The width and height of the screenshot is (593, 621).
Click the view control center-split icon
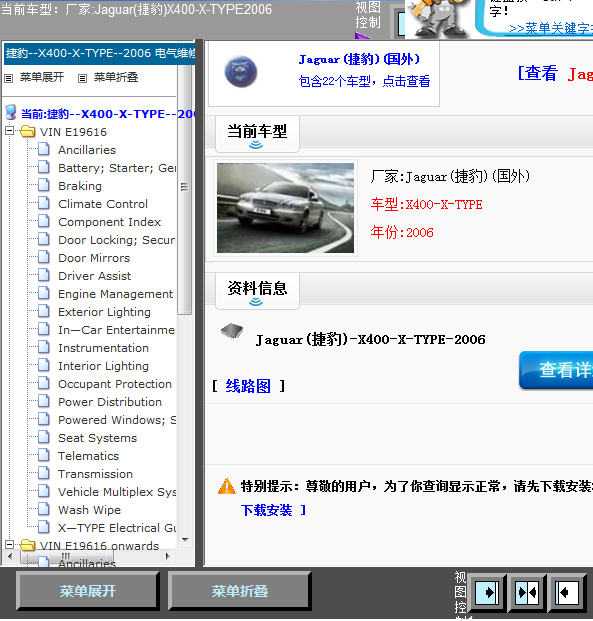click(x=527, y=592)
